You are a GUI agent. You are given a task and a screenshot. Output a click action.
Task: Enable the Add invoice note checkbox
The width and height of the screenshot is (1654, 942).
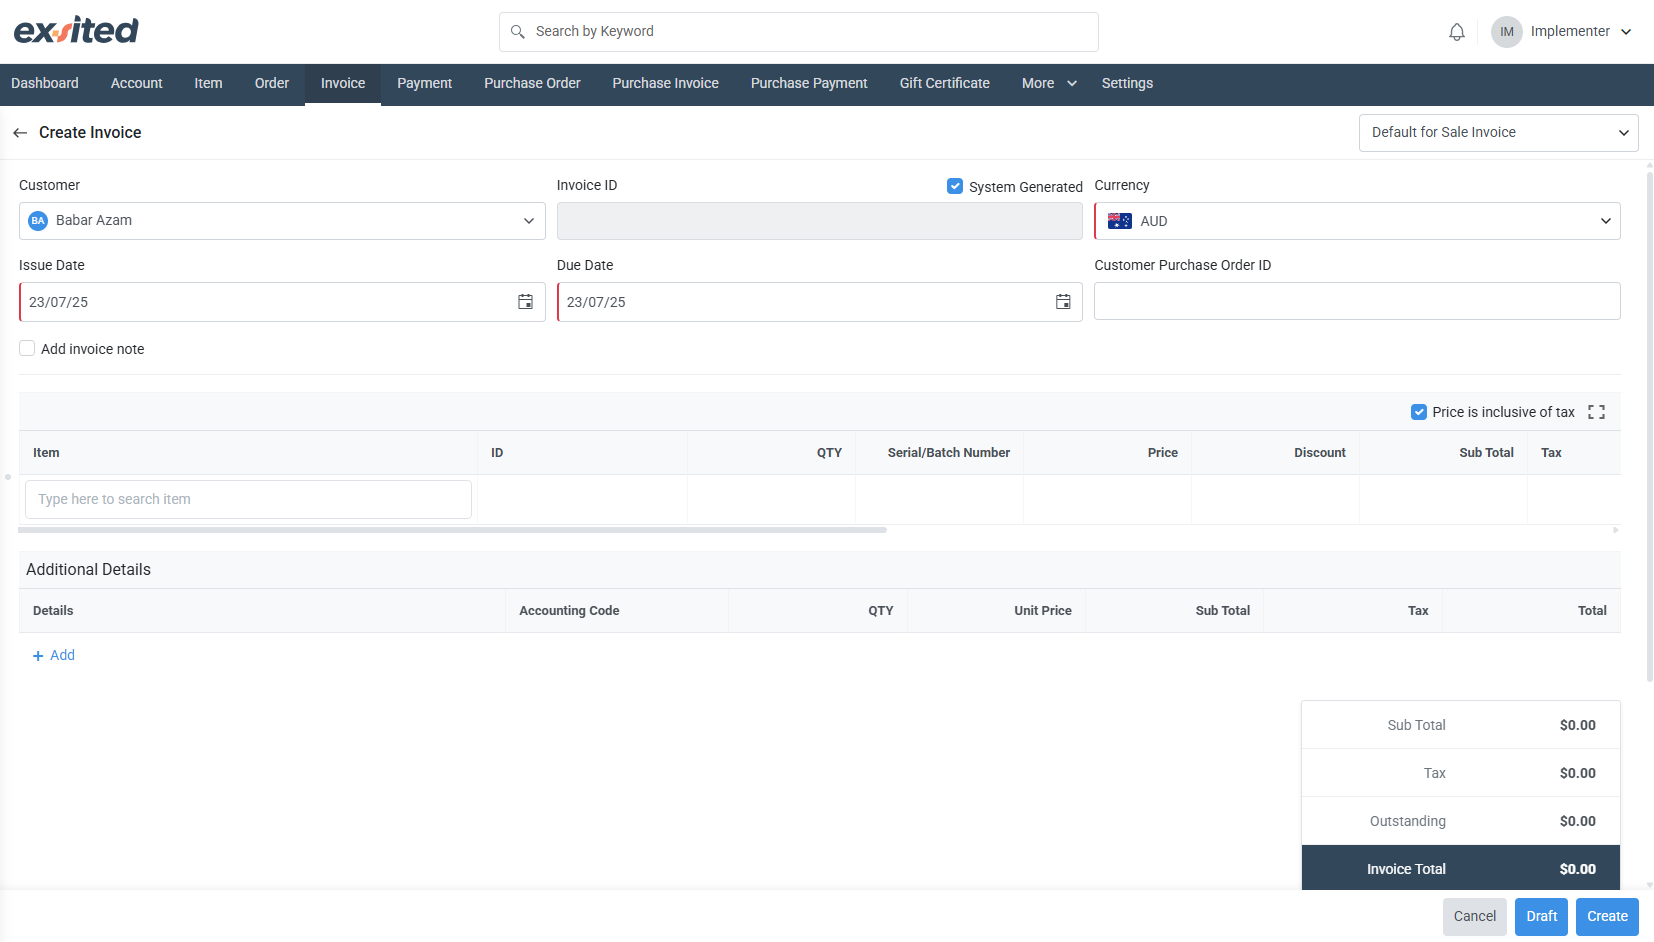coord(27,348)
